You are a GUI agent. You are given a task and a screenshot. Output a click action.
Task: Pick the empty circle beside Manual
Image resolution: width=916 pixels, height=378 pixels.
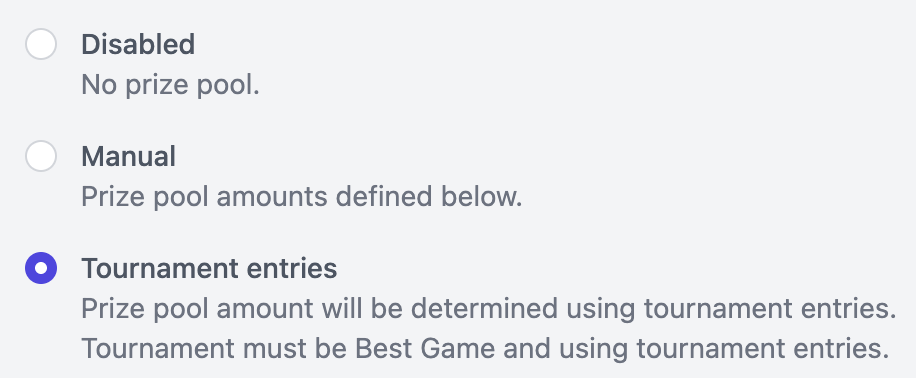click(x=41, y=156)
